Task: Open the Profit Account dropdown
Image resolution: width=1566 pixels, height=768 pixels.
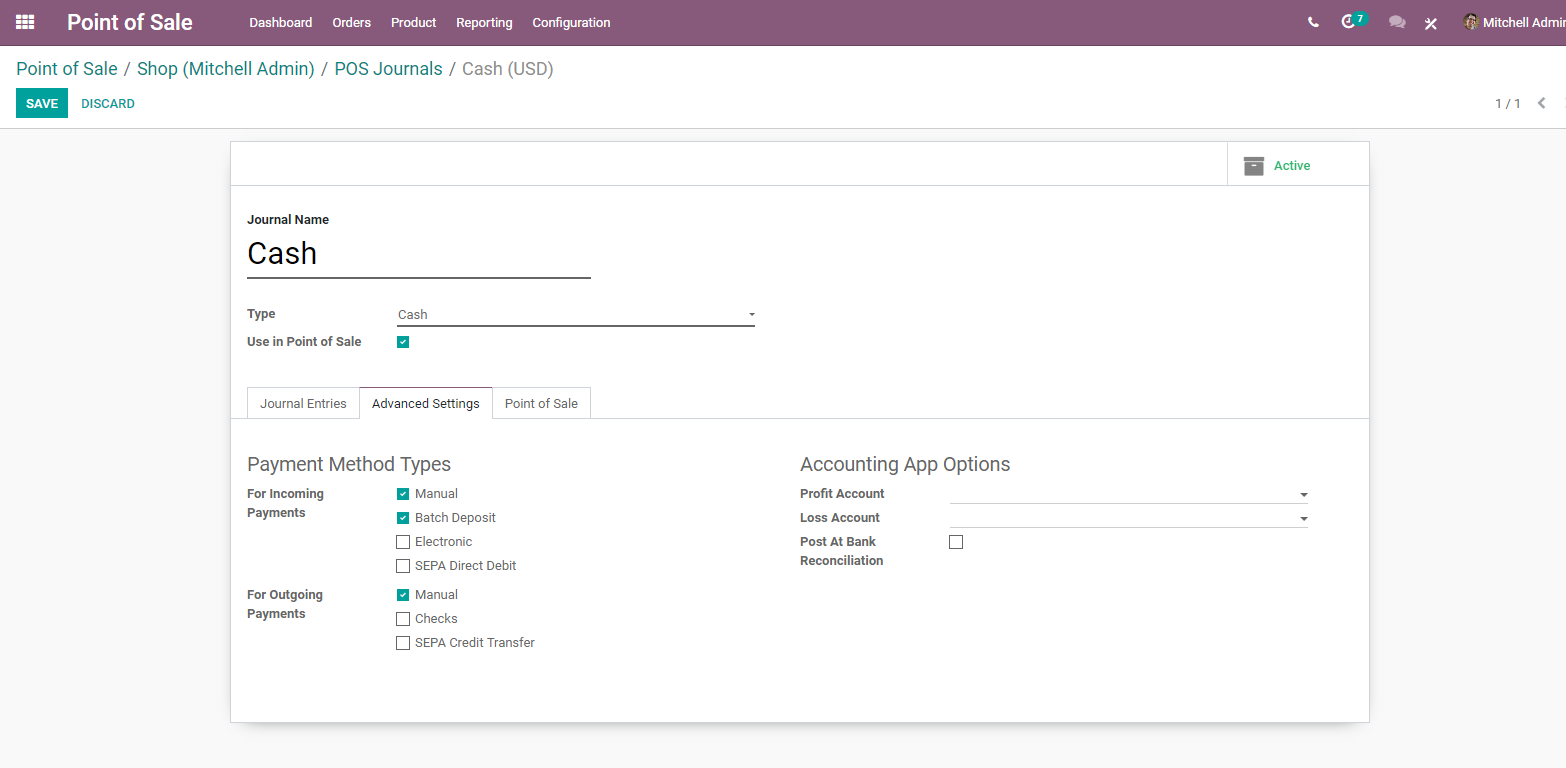Action: coord(1129,494)
